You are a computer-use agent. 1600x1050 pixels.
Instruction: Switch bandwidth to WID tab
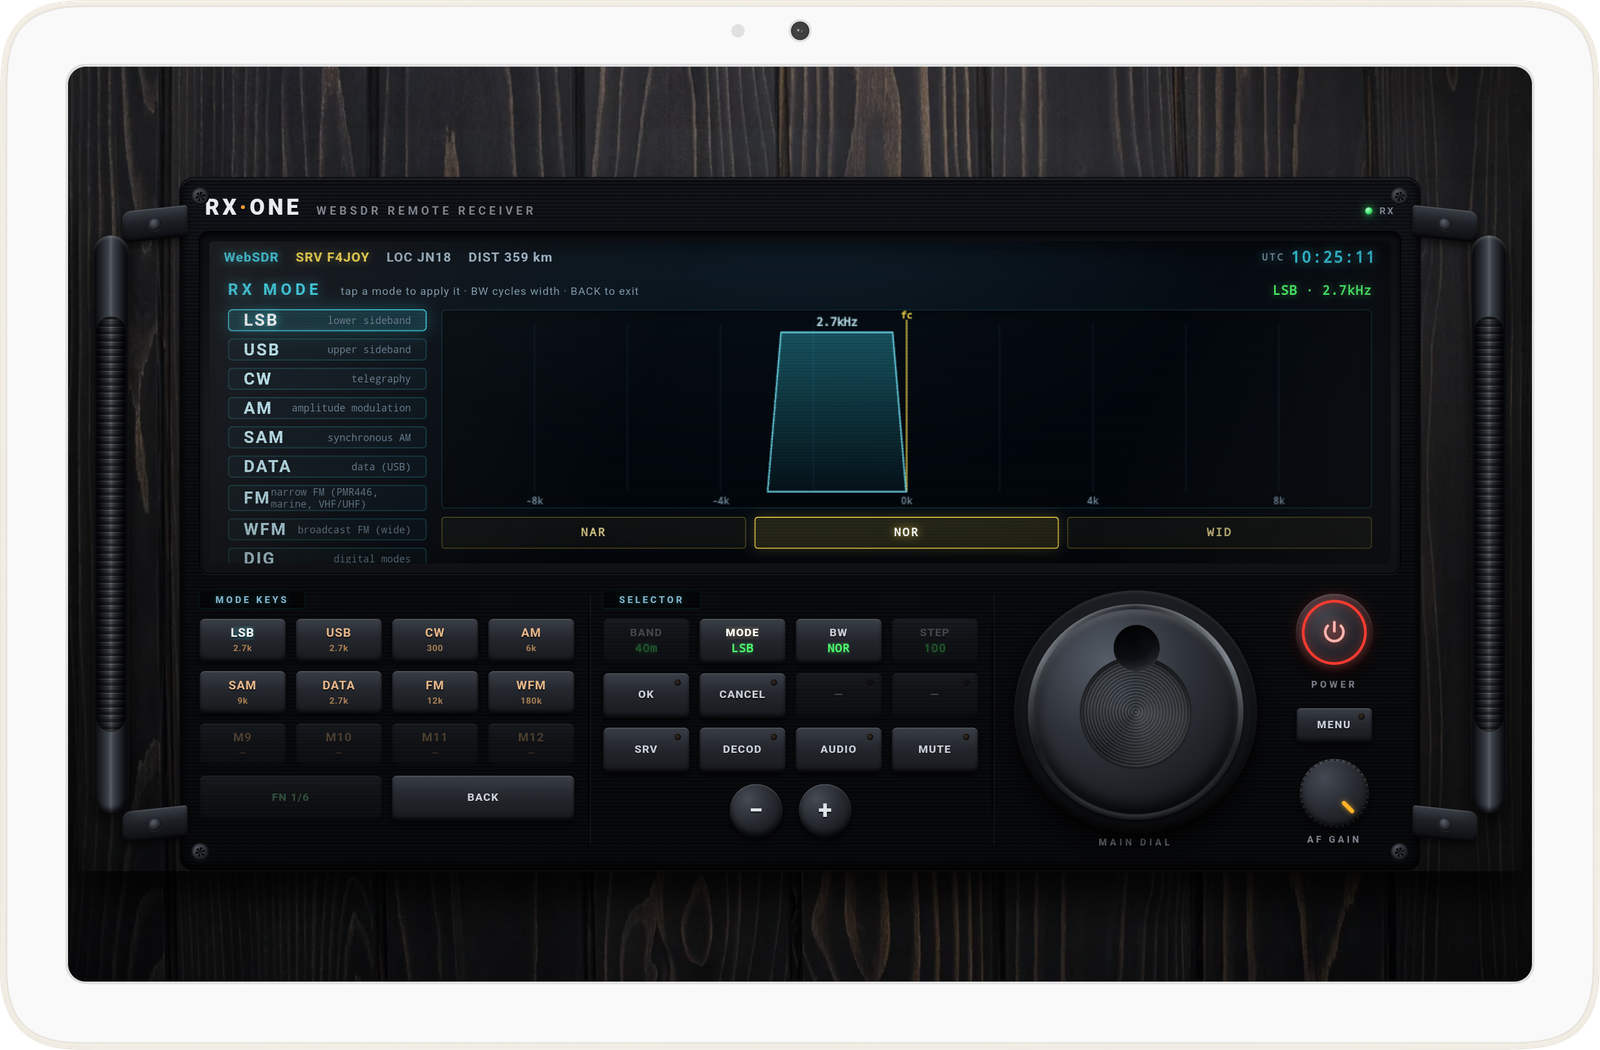pyautogui.click(x=1219, y=532)
